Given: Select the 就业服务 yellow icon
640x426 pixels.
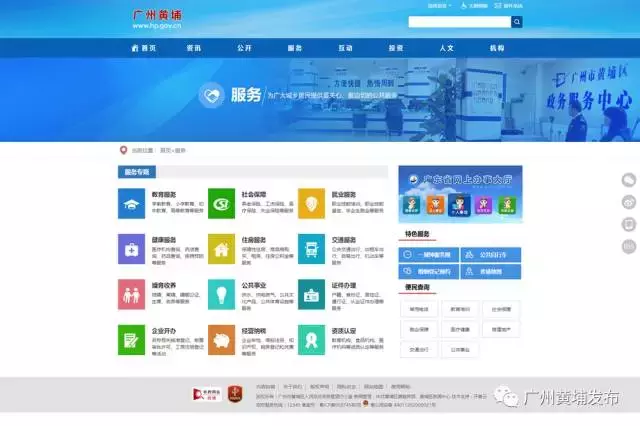Looking at the screenshot, I should [x=311, y=203].
